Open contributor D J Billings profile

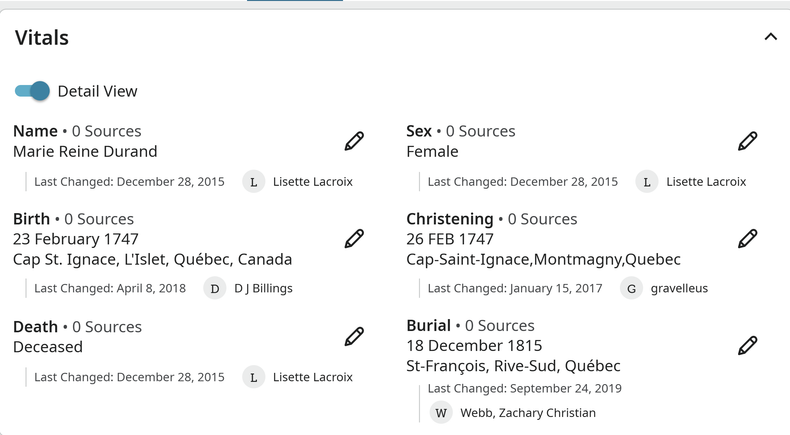pyautogui.click(x=264, y=289)
